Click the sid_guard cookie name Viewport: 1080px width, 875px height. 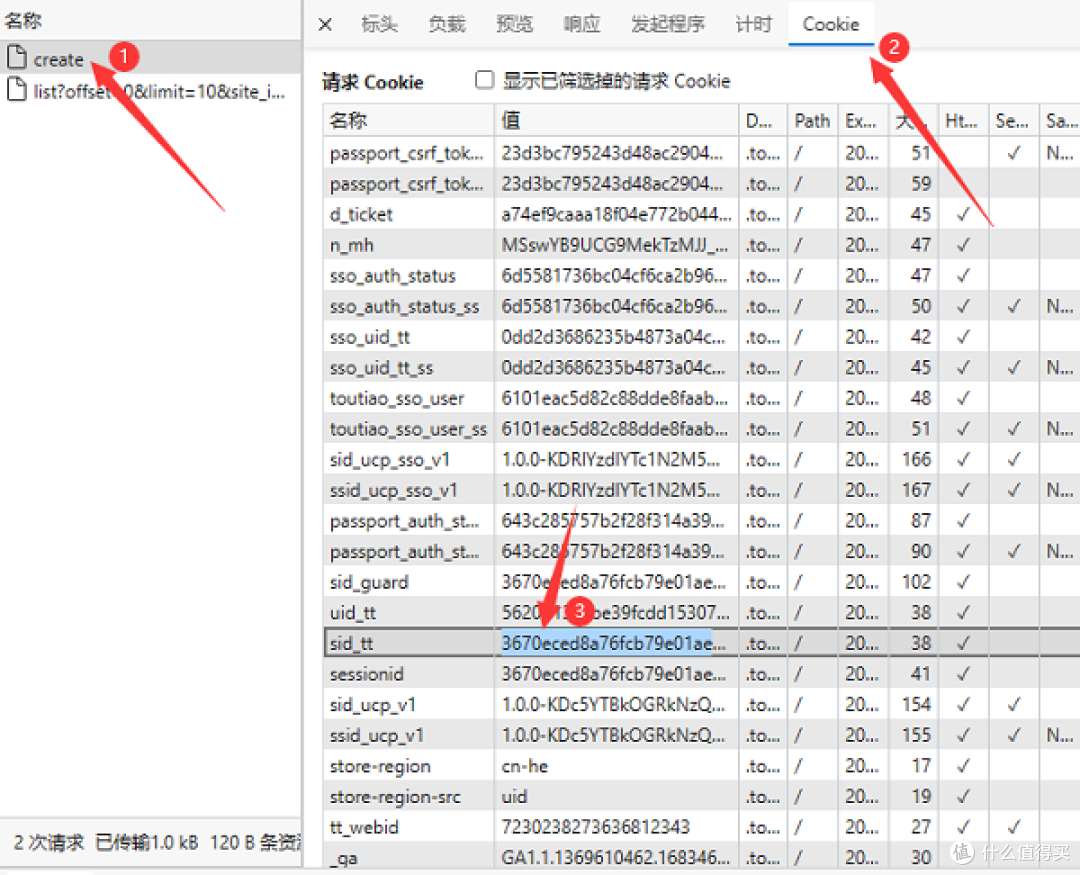click(368, 582)
